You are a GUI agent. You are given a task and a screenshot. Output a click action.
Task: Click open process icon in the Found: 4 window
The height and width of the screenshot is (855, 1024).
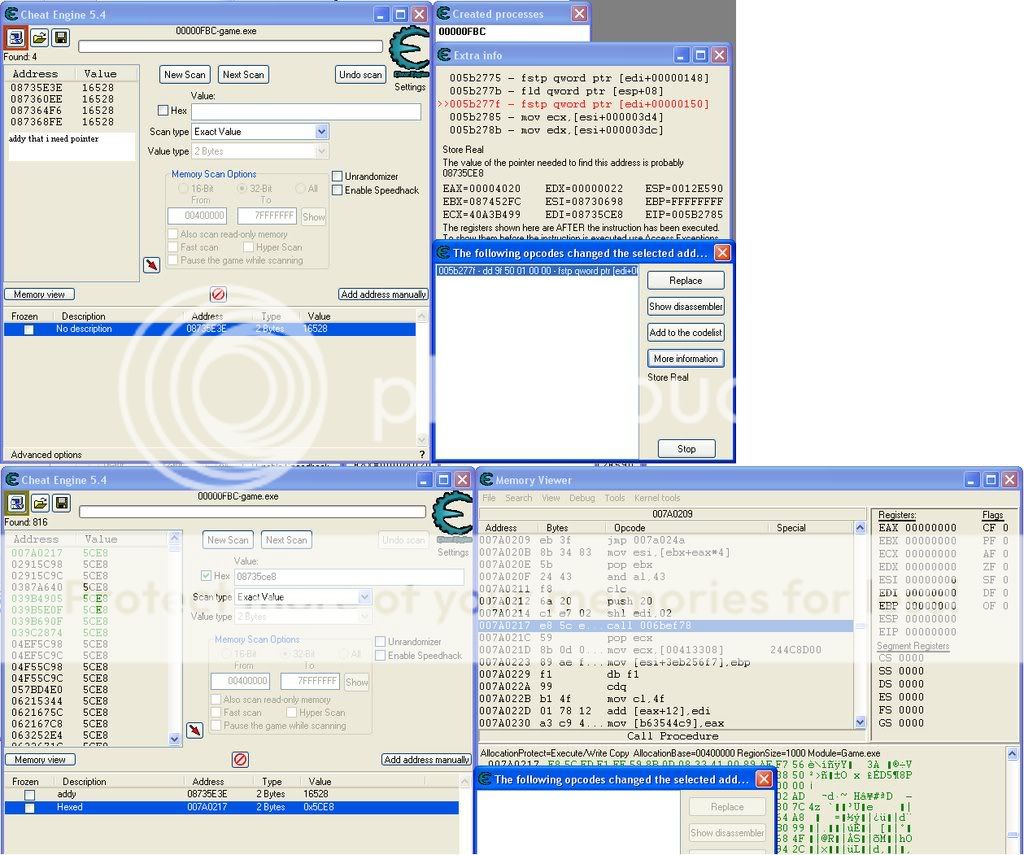tap(16, 38)
